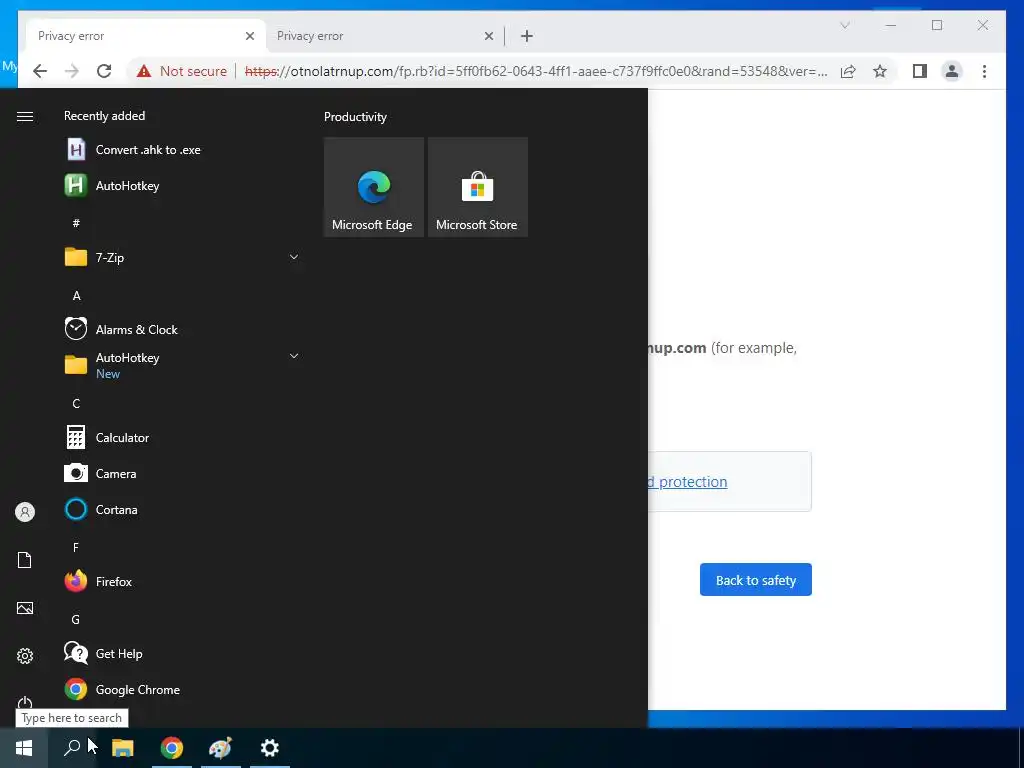Screen dimensions: 1024x768
Task: Expand the Start menu hamburger button
Action: (x=25, y=116)
